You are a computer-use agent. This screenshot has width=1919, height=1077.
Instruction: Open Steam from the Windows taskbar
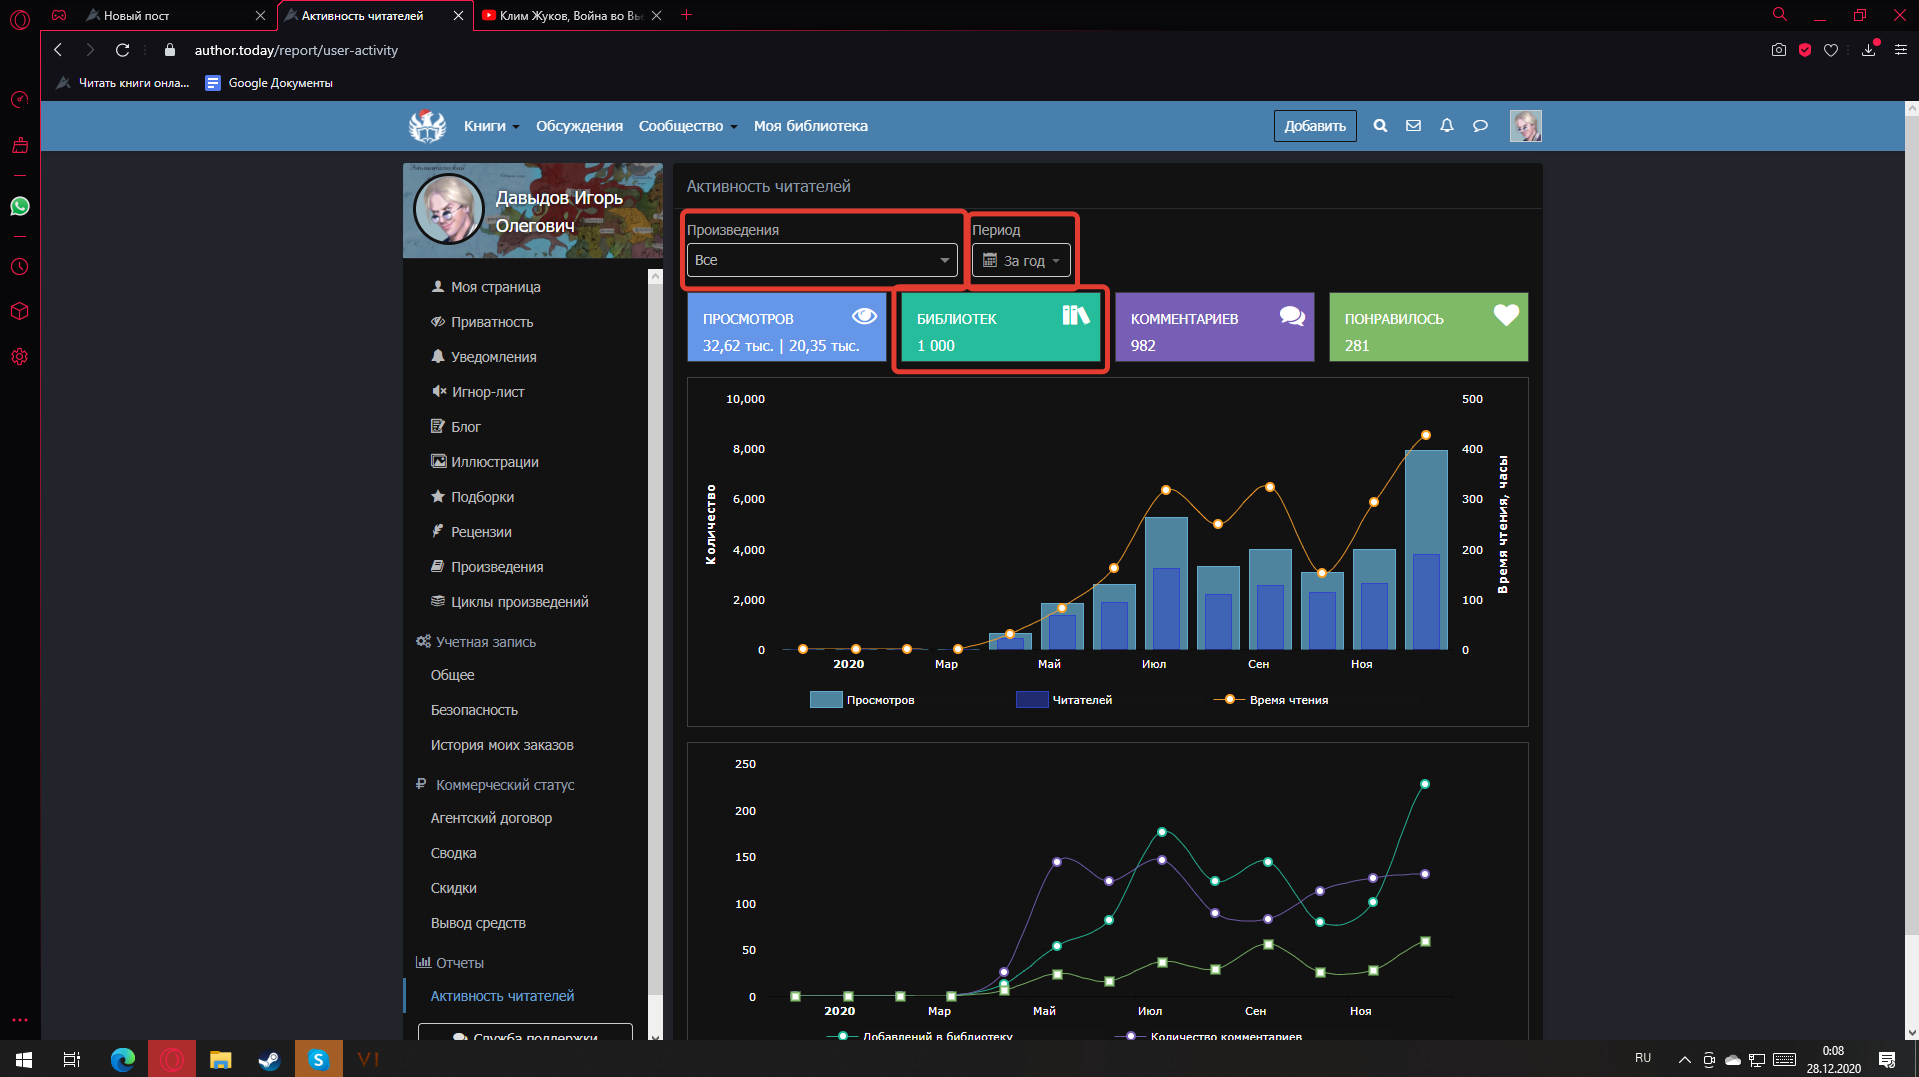269,1059
